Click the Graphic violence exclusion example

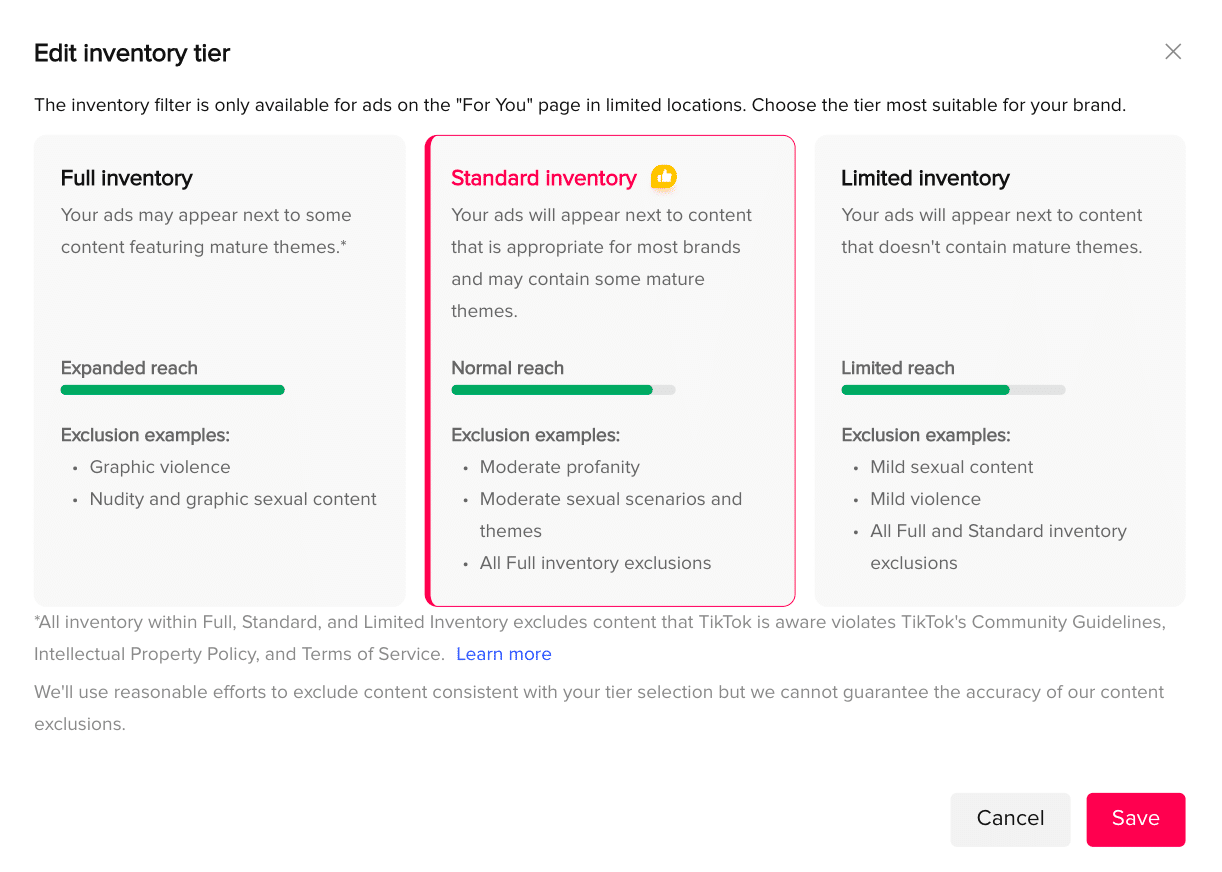tap(160, 467)
